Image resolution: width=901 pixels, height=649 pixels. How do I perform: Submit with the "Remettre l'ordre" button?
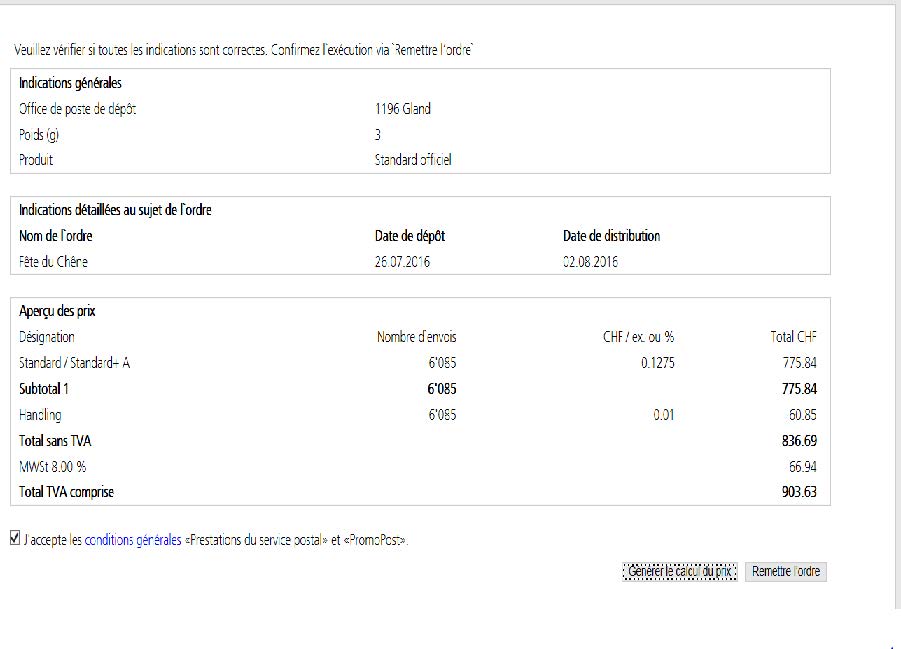(x=787, y=571)
